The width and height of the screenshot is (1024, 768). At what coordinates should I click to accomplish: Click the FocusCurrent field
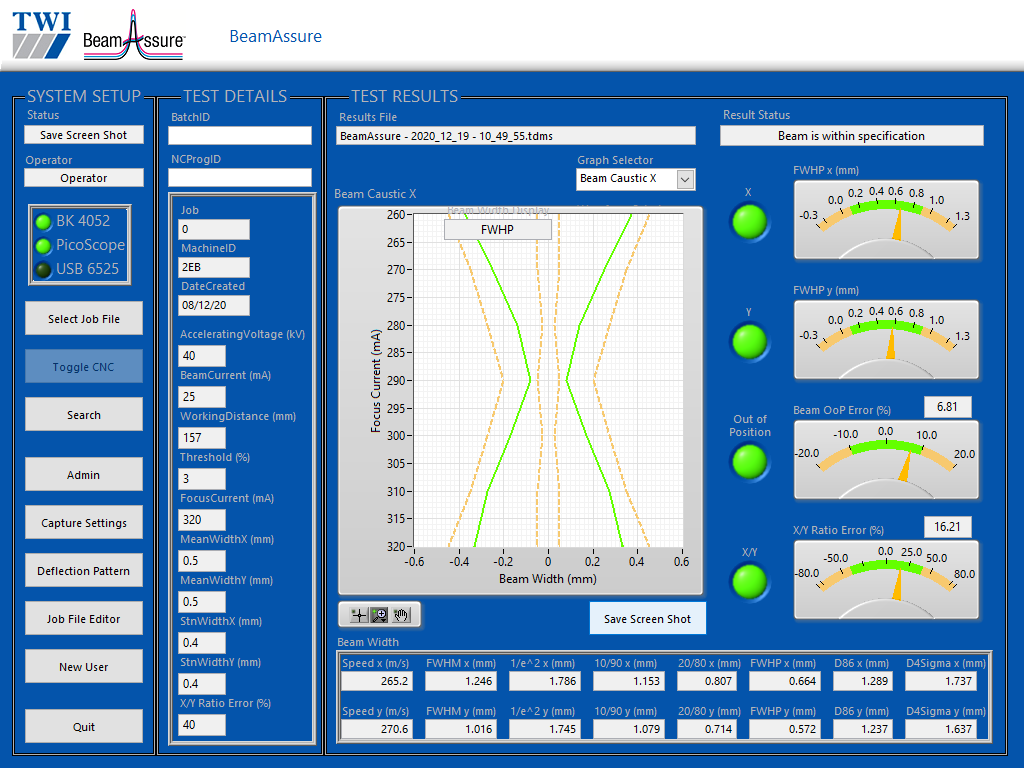(x=202, y=520)
